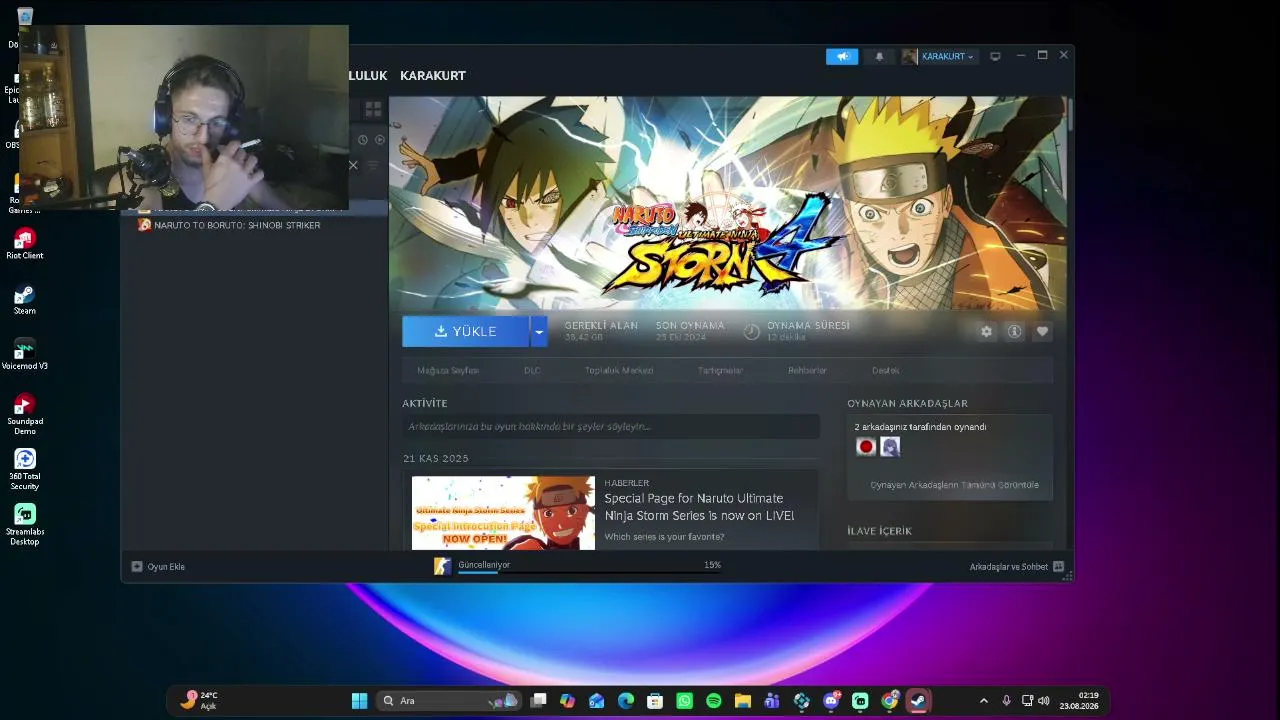This screenshot has height=720, width=1280.
Task: Click Oyun Ekle to add a game
Action: click(158, 567)
